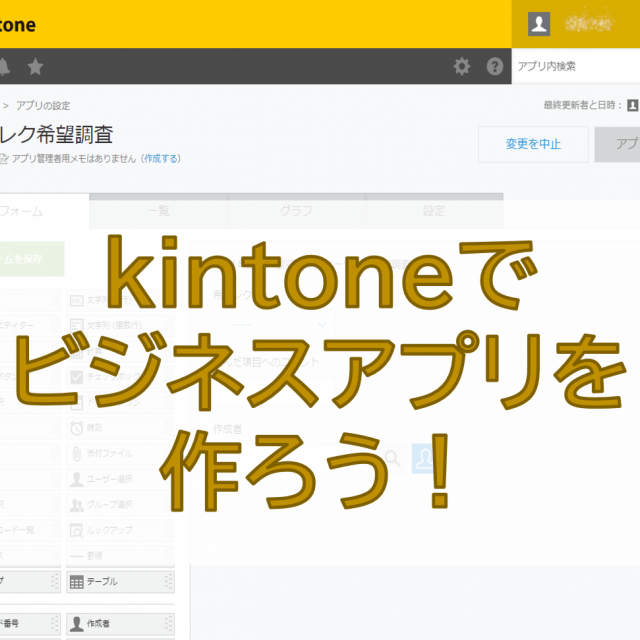The height and width of the screenshot is (640, 640).
Task: Open the settings gear menu
Action: [x=462, y=66]
